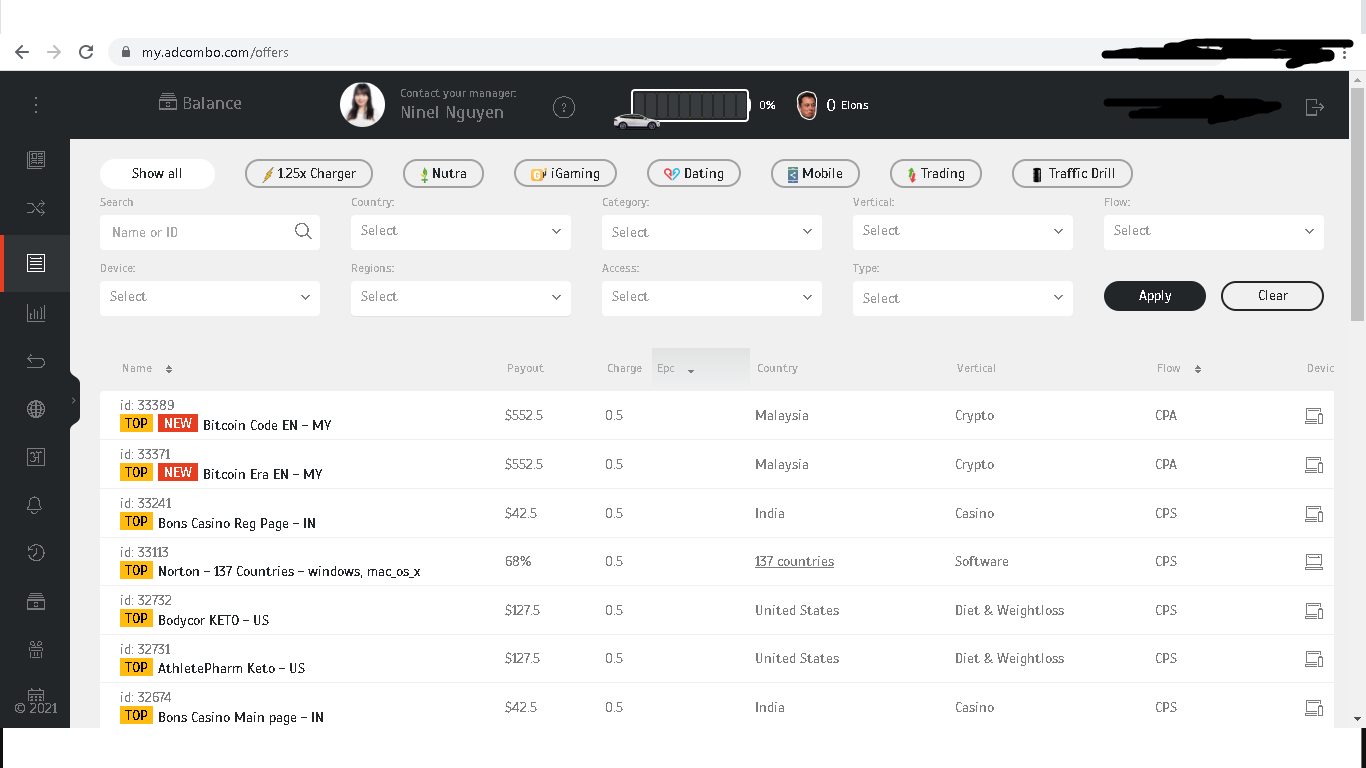Screen dimensions: 1366x768
Task: Click the device icon in Bitcoin Code row
Action: 1314,416
